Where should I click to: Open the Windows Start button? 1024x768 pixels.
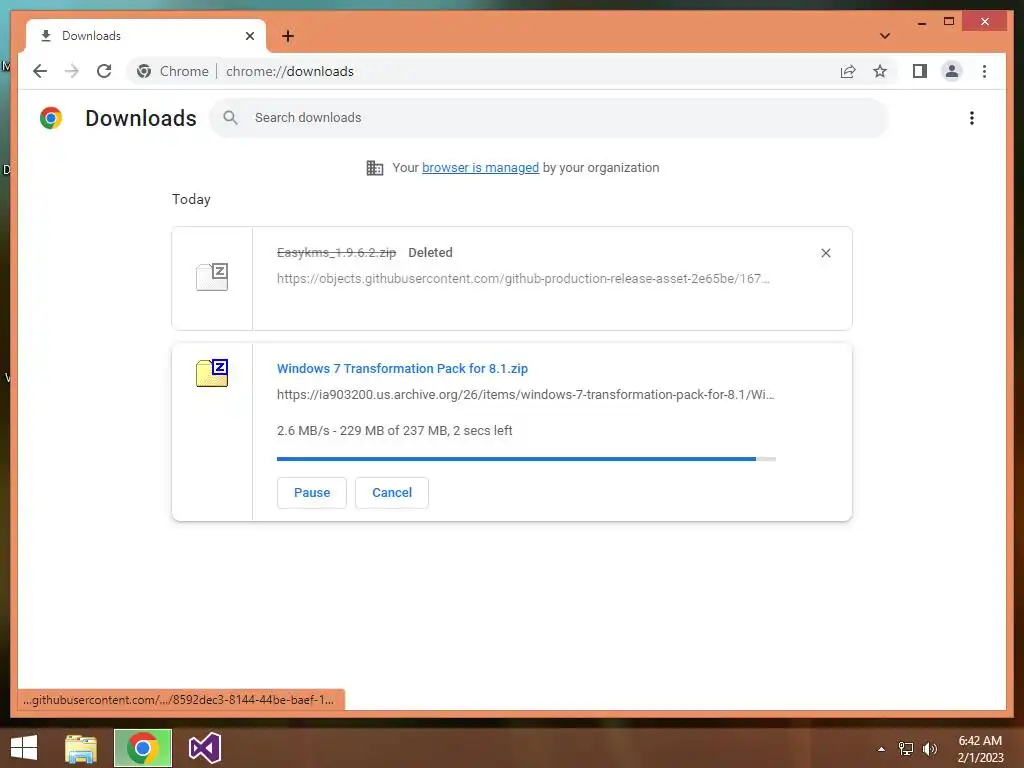24,748
